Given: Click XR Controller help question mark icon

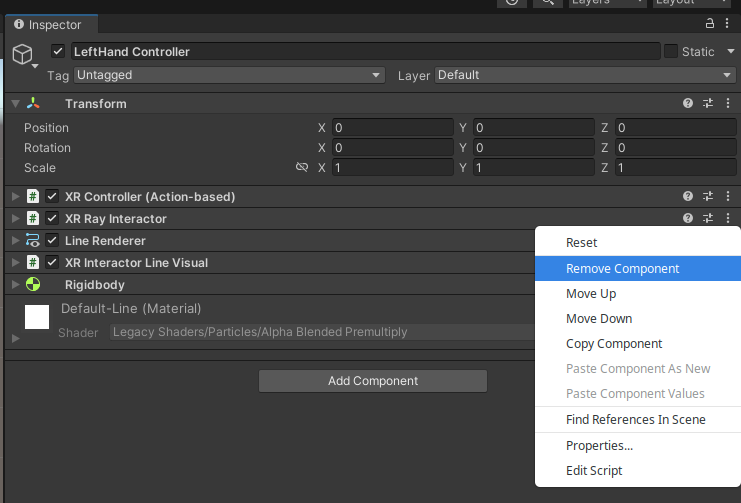Looking at the screenshot, I should pyautogui.click(x=688, y=197).
